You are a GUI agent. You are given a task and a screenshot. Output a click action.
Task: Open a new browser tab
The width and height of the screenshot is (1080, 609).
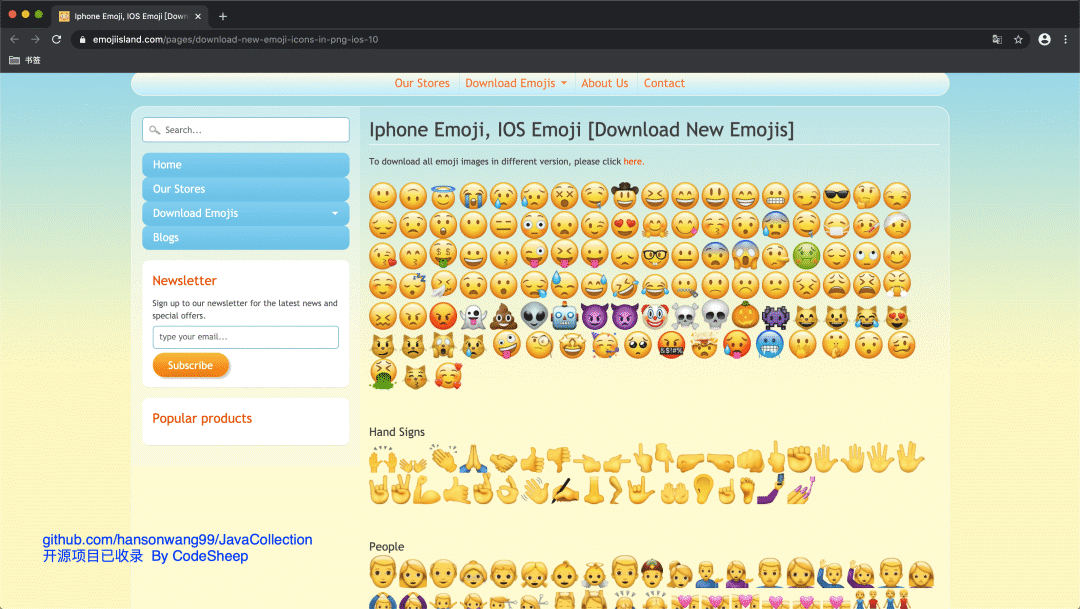coord(222,16)
